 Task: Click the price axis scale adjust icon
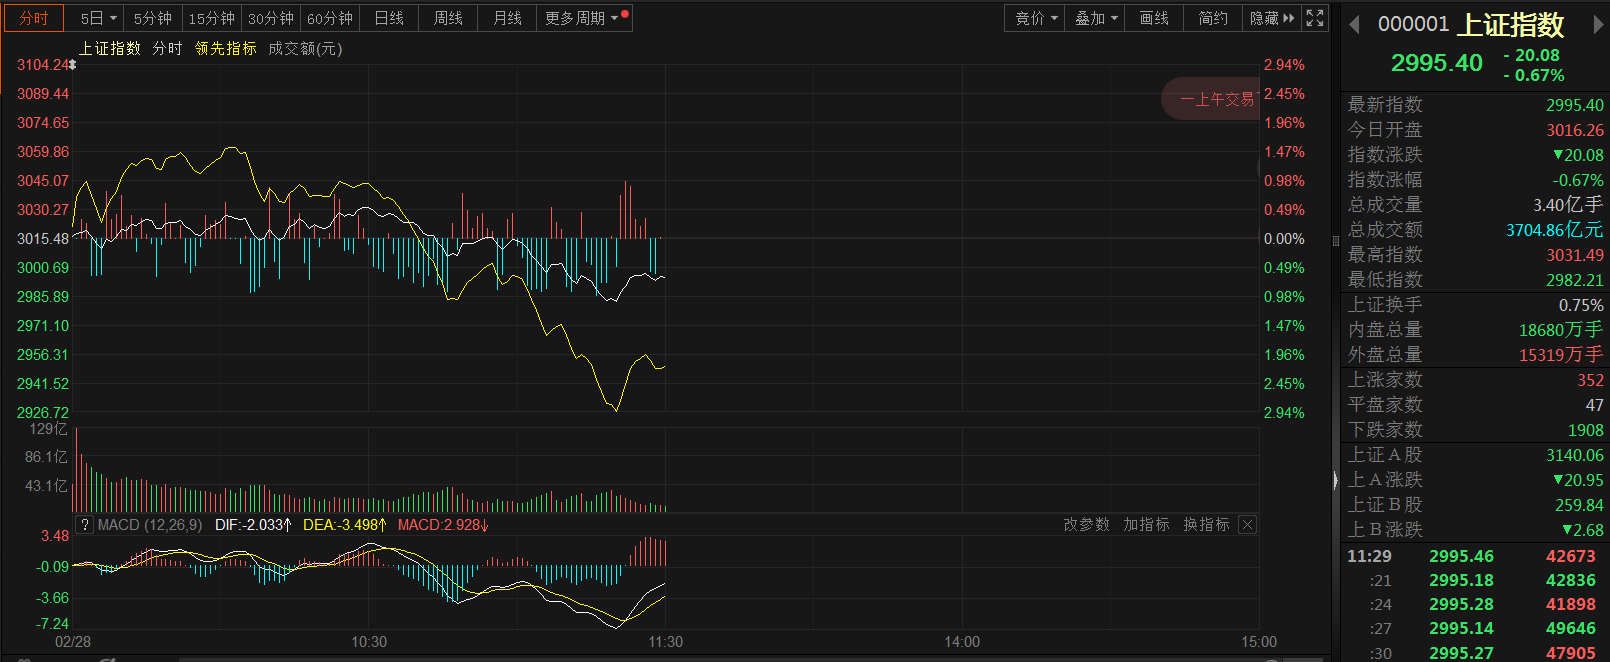[72, 65]
